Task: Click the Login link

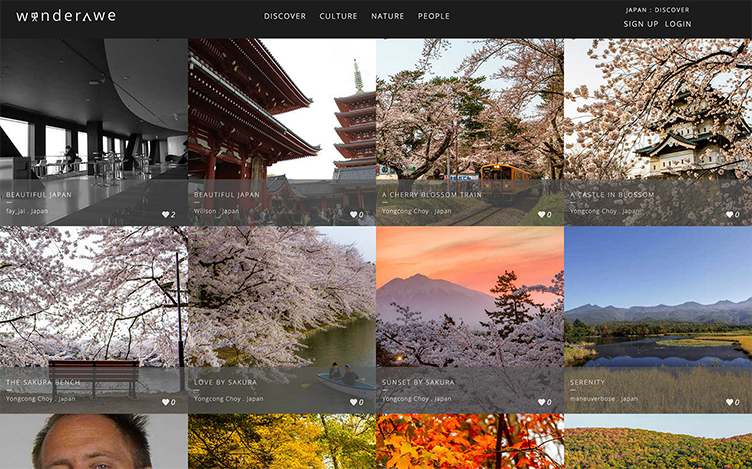Action: point(678,24)
